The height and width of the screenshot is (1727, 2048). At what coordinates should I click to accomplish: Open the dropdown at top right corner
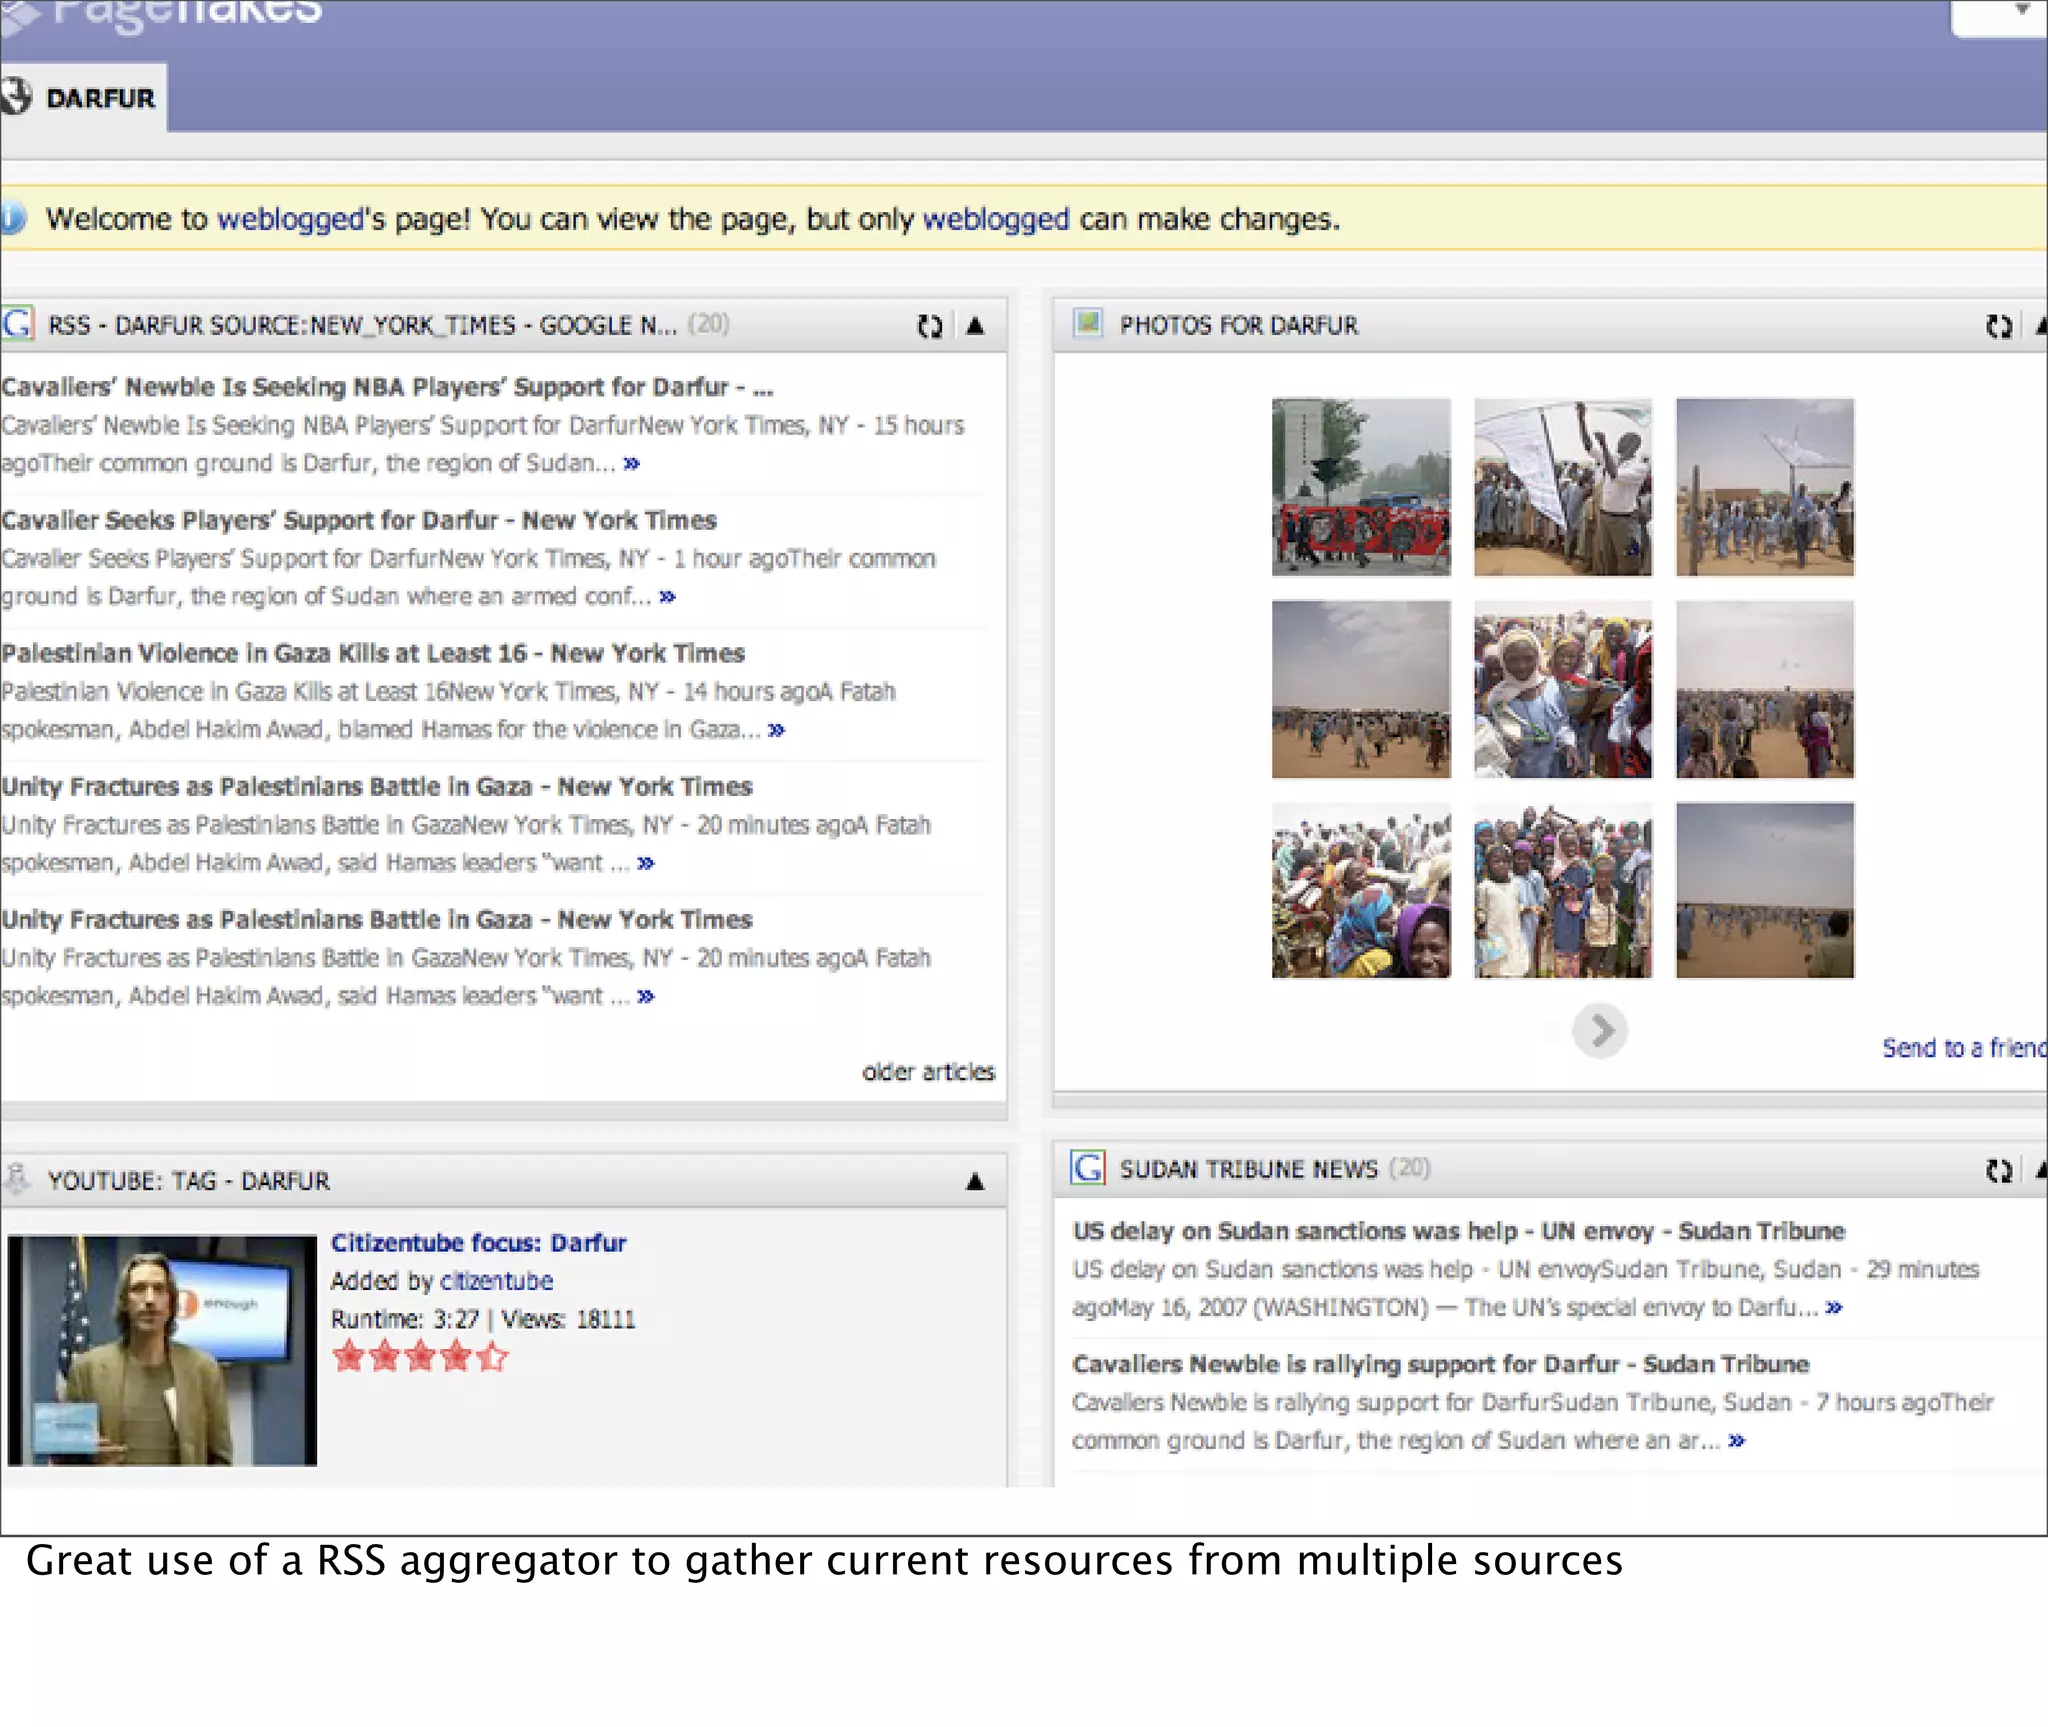(x=2000, y=16)
